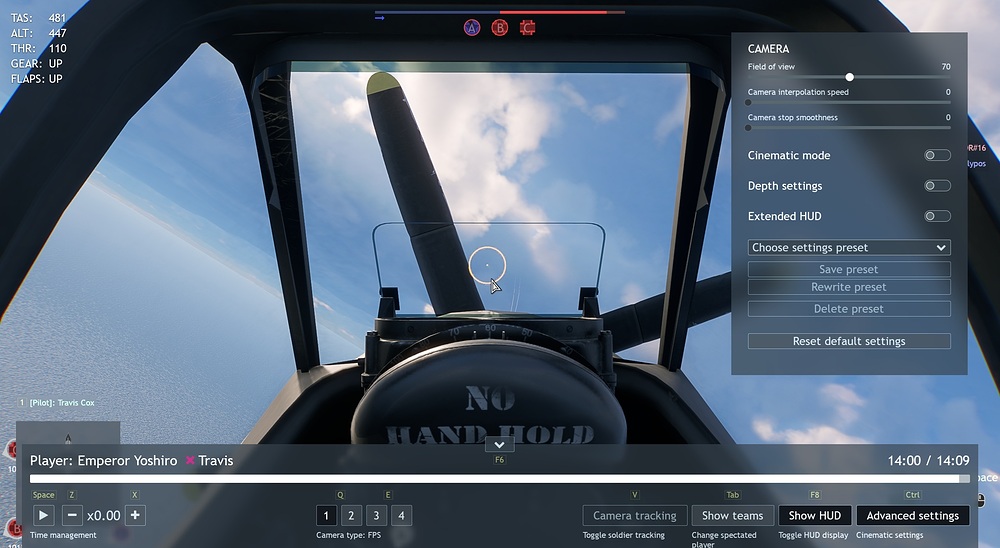Screen dimensions: 1000x548
Task: Decrease replay speed with minus button
Action: [x=72, y=515]
